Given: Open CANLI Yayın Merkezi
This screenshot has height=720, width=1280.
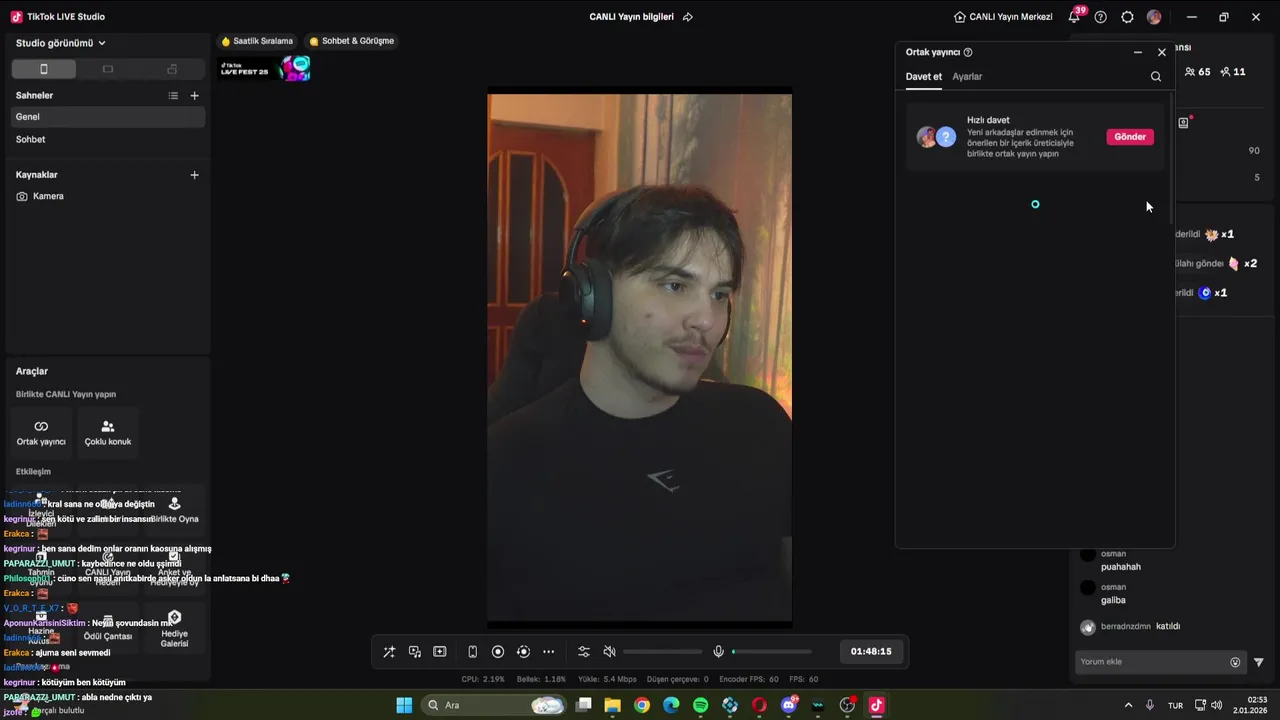Looking at the screenshot, I should (x=1003, y=17).
